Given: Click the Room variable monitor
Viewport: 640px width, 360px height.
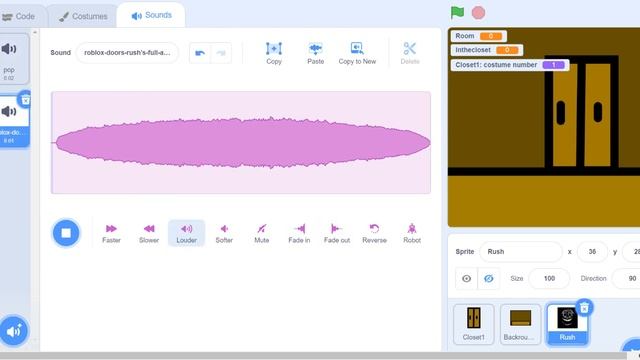Looking at the screenshot, I should [479, 36].
